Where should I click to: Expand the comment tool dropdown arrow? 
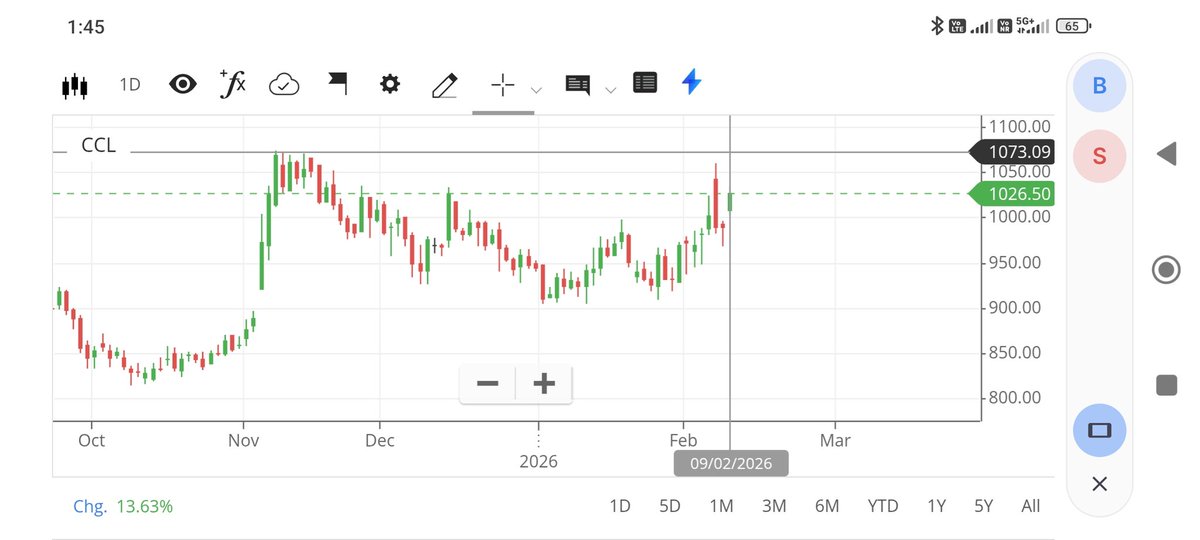(610, 90)
